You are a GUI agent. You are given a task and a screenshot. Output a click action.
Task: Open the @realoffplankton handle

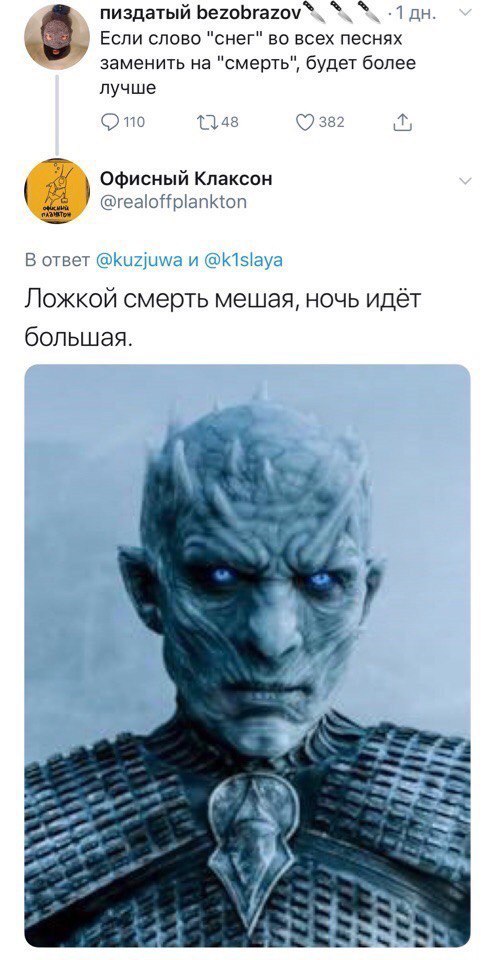pyautogui.click(x=173, y=201)
